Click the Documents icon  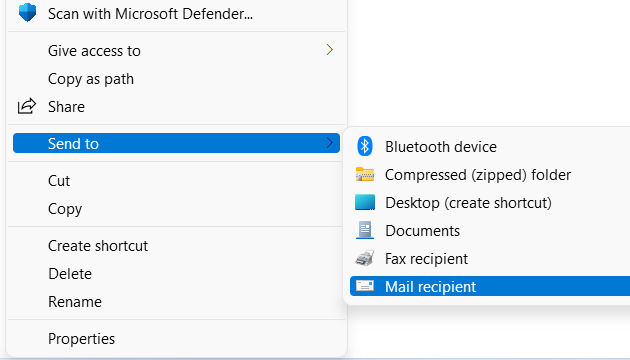click(x=365, y=230)
